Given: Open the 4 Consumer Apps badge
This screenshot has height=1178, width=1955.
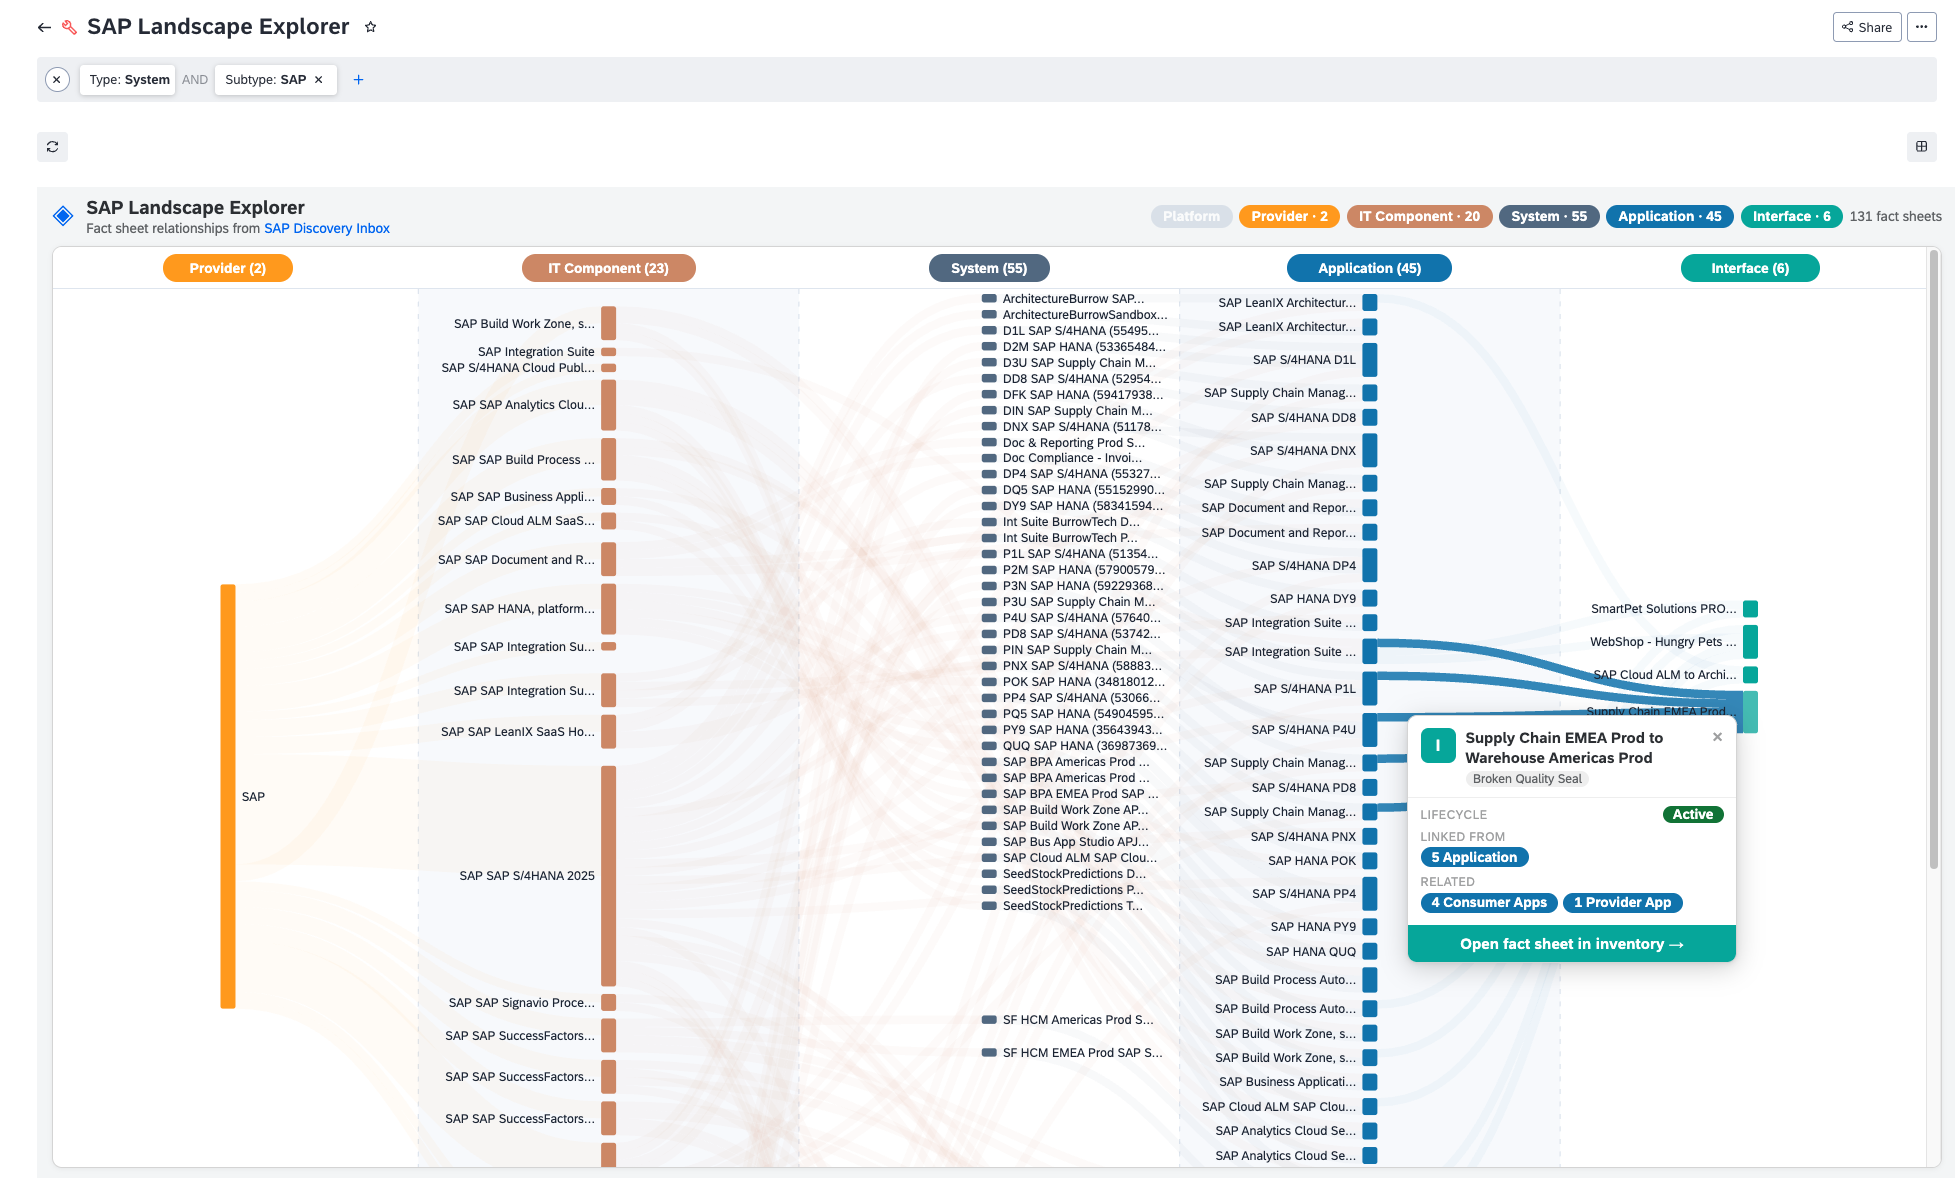Looking at the screenshot, I should point(1488,903).
